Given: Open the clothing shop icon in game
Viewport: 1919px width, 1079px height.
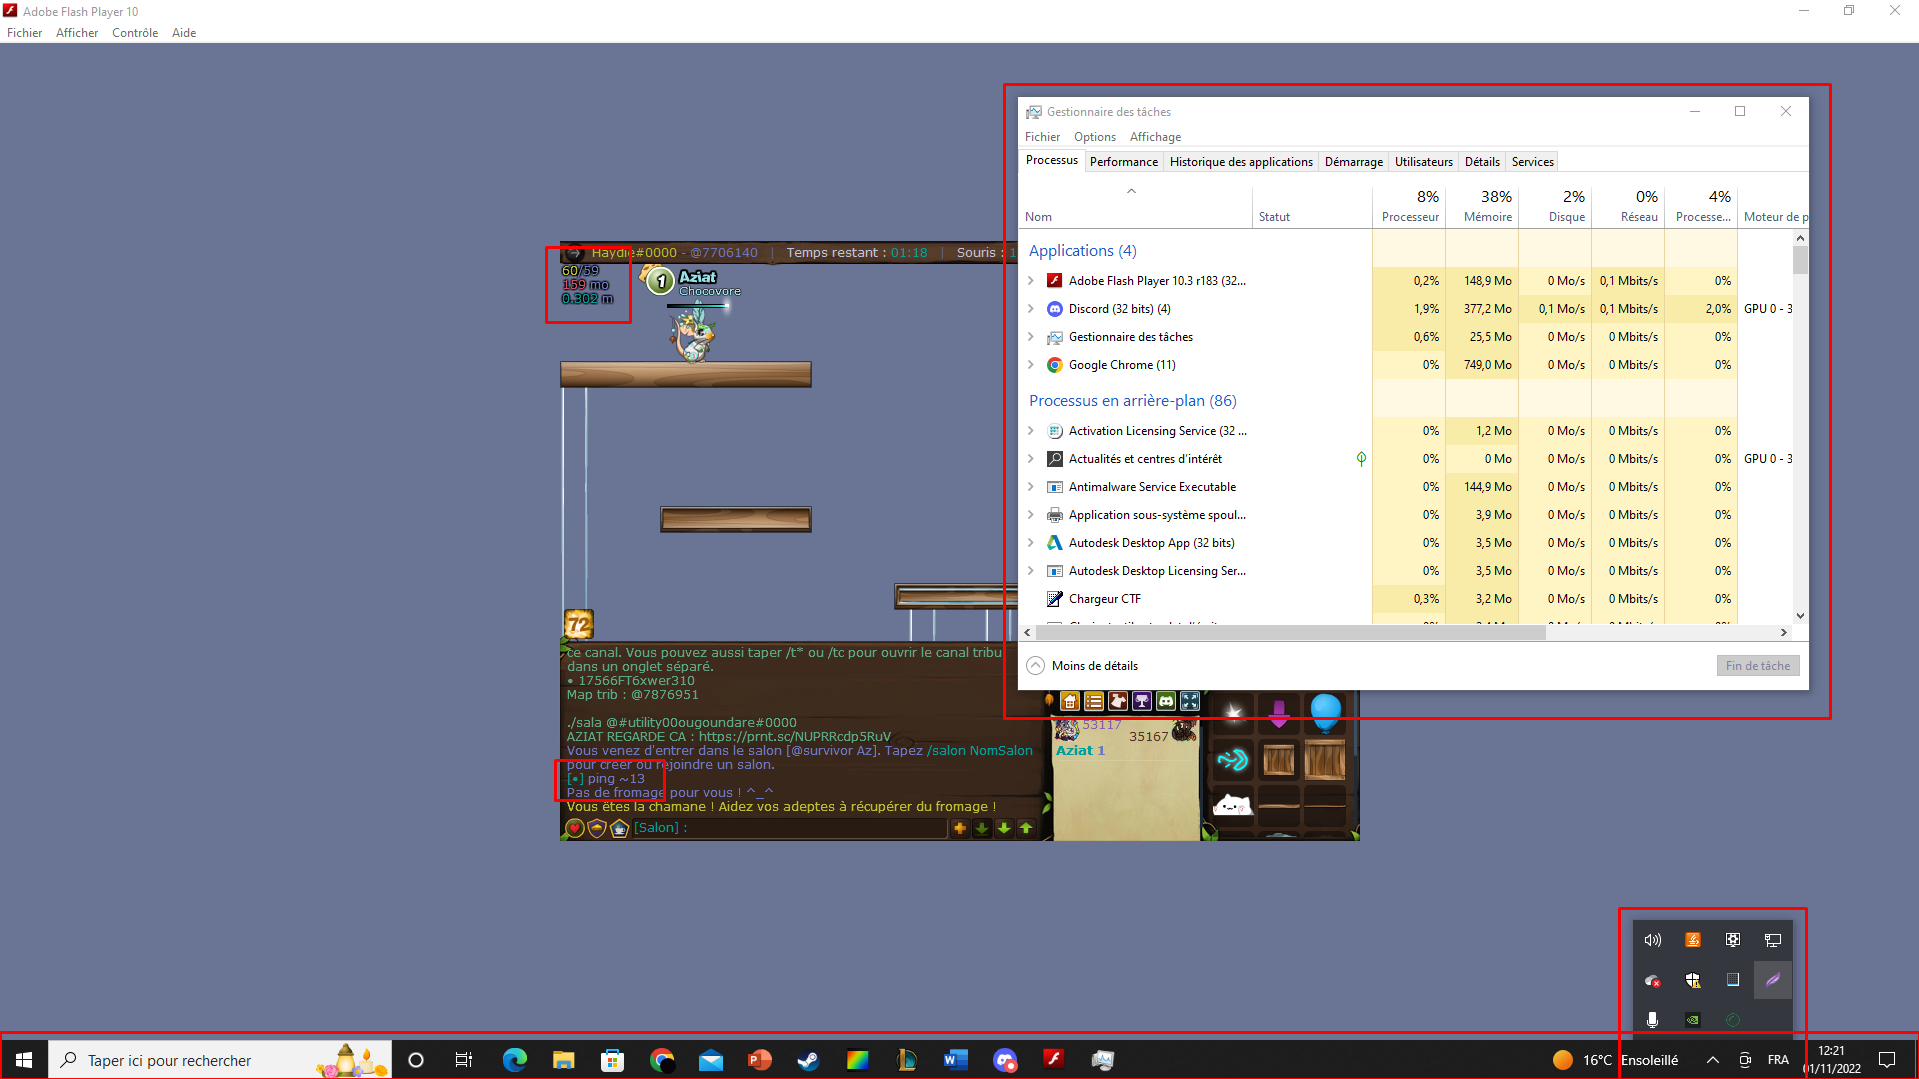Looking at the screenshot, I should [1118, 702].
